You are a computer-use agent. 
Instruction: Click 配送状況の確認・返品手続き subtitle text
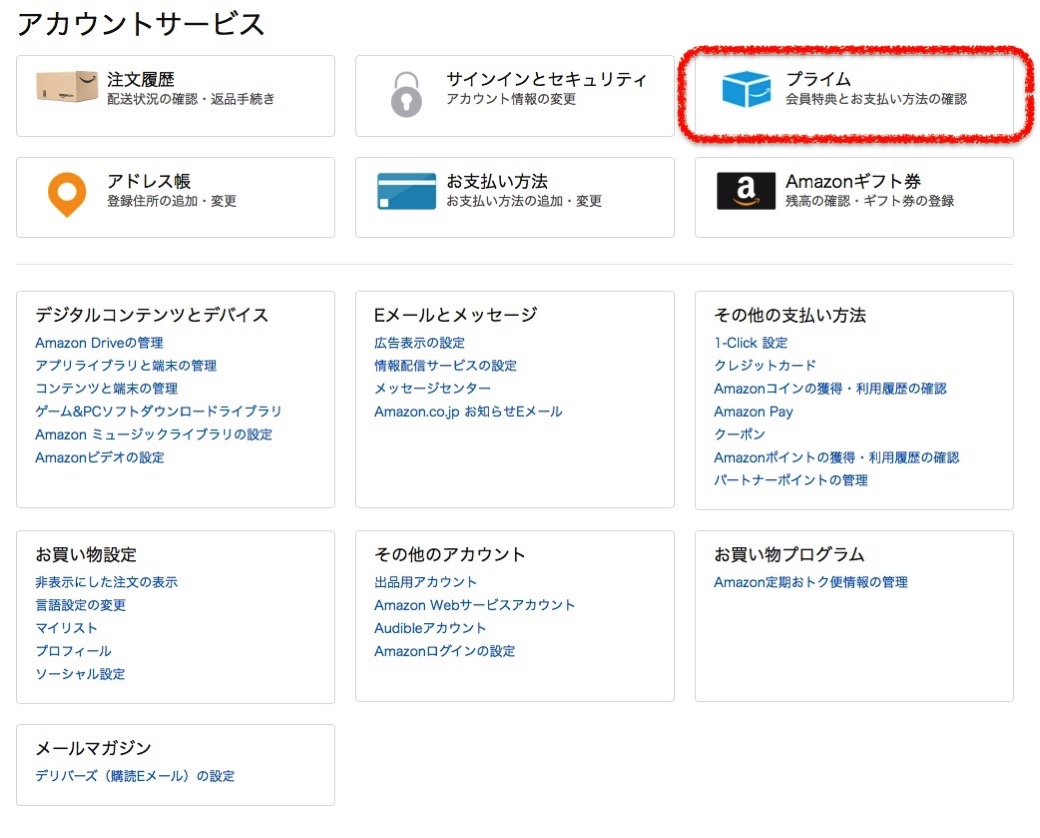click(191, 100)
